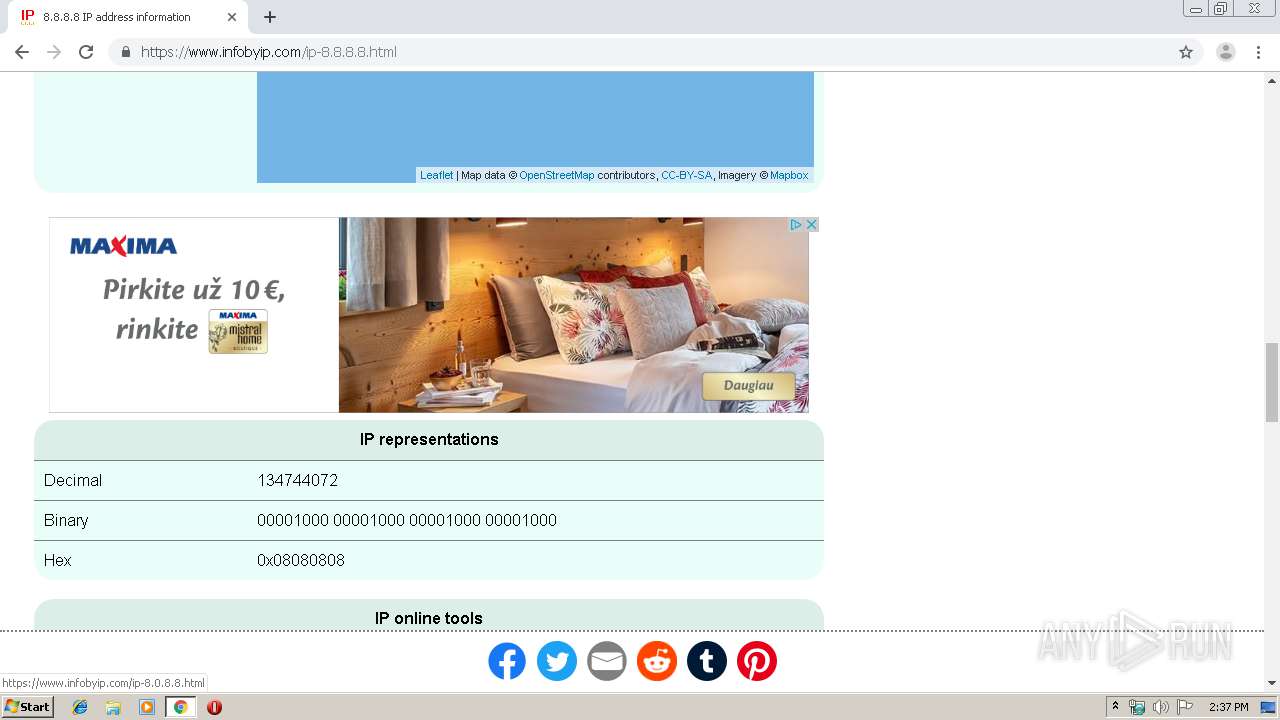This screenshot has width=1280, height=720.
Task: Share the page via the email icon
Action: click(x=607, y=661)
